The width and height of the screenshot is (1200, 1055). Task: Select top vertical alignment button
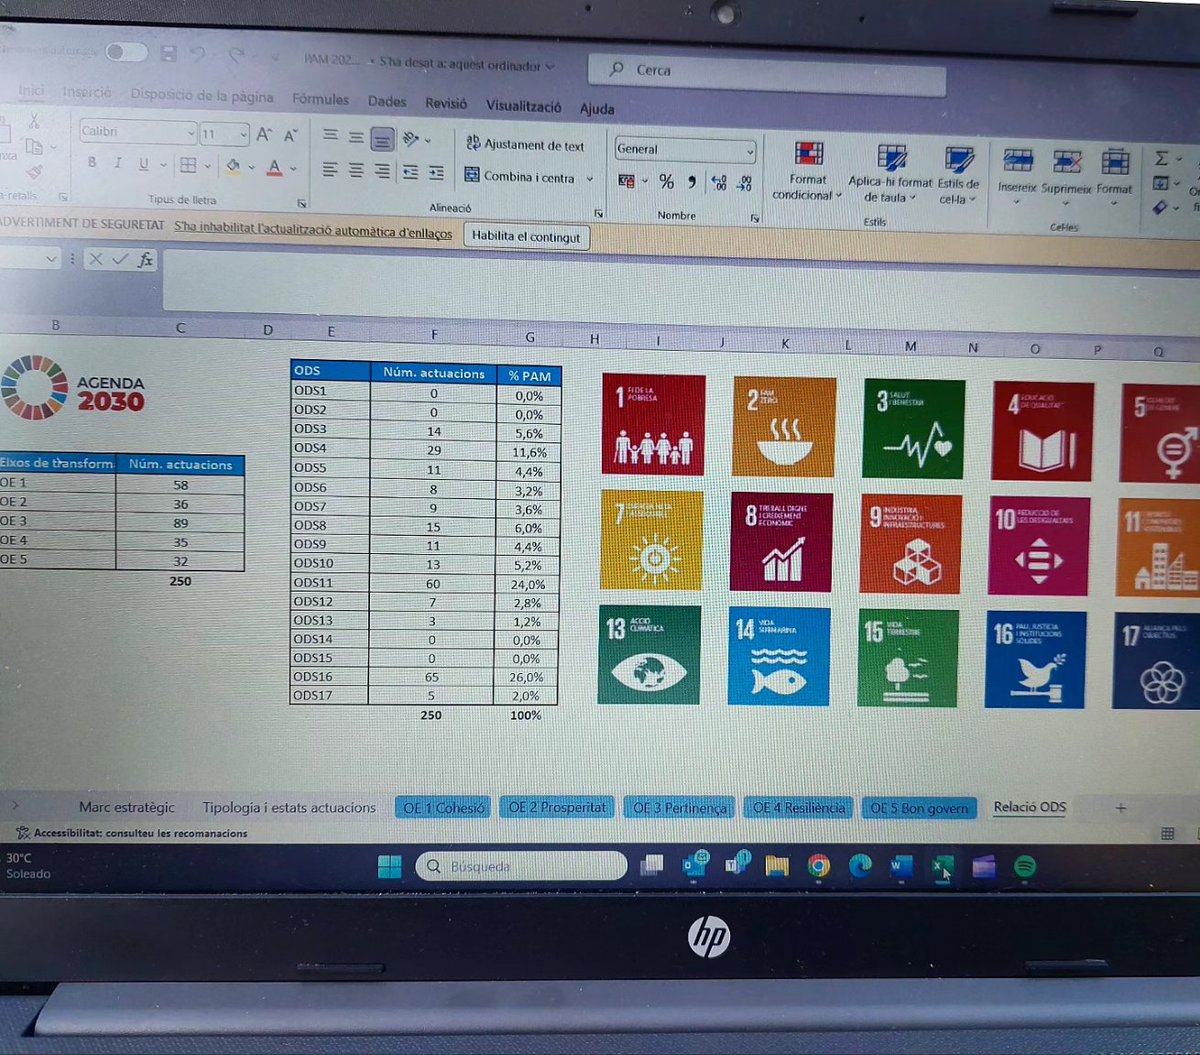[x=331, y=136]
